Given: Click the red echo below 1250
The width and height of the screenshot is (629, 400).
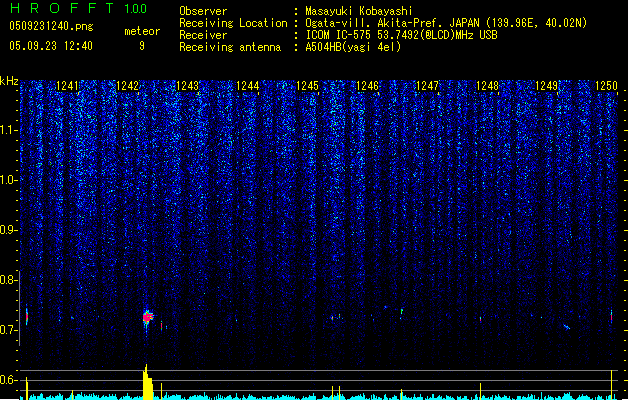Looking at the screenshot, I should [x=611, y=316].
